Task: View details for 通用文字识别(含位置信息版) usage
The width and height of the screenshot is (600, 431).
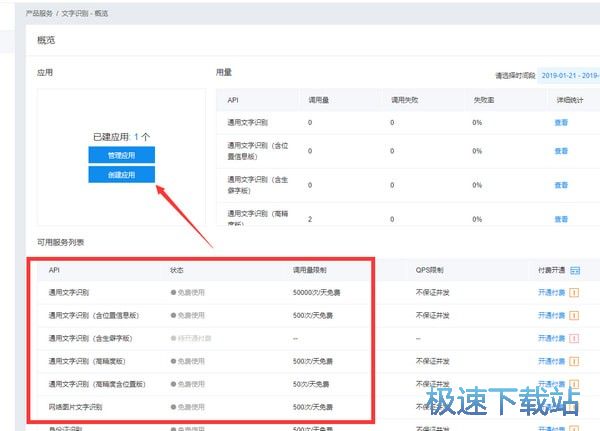Action: tap(561, 151)
